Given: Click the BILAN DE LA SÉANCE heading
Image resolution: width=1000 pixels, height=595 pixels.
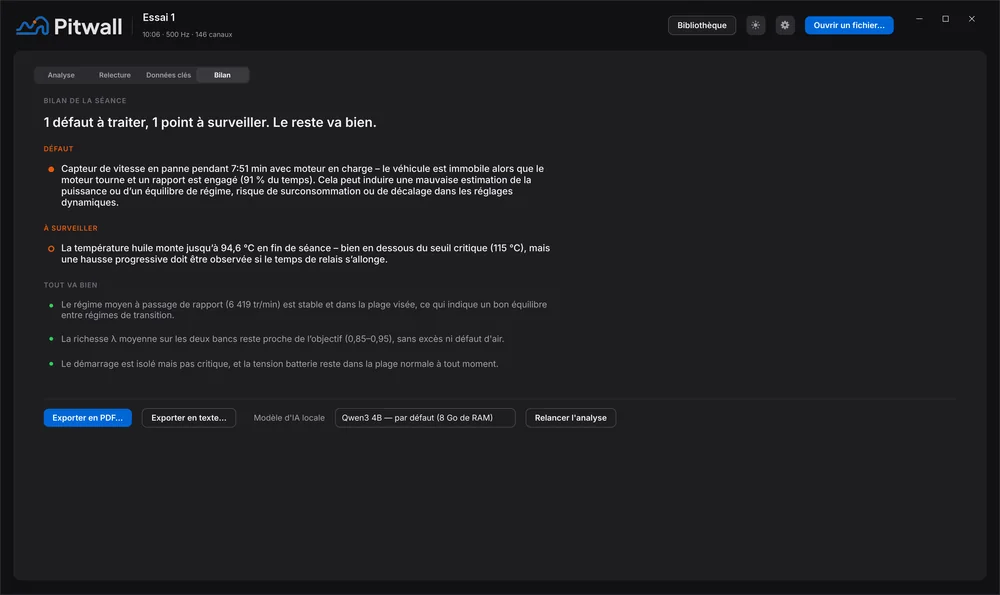Looking at the screenshot, I should pos(85,101).
